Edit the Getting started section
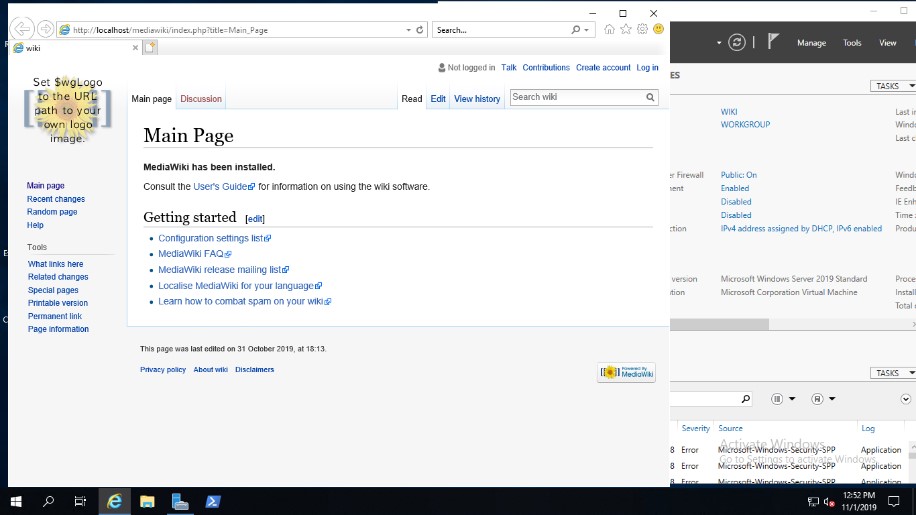916x515 pixels. [x=255, y=219]
